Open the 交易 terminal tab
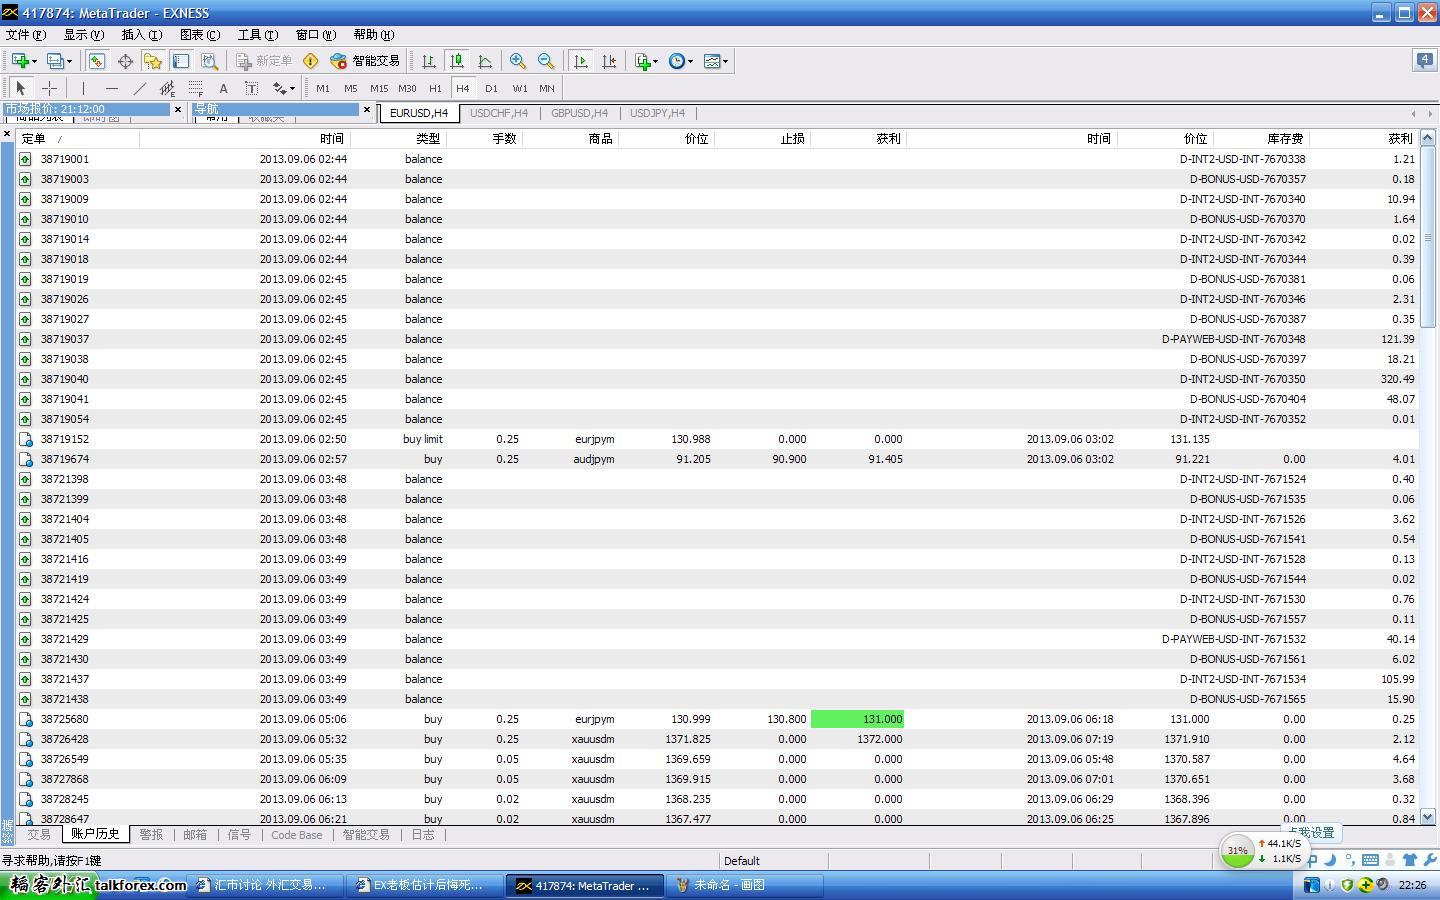1440x900 pixels. click(x=38, y=834)
